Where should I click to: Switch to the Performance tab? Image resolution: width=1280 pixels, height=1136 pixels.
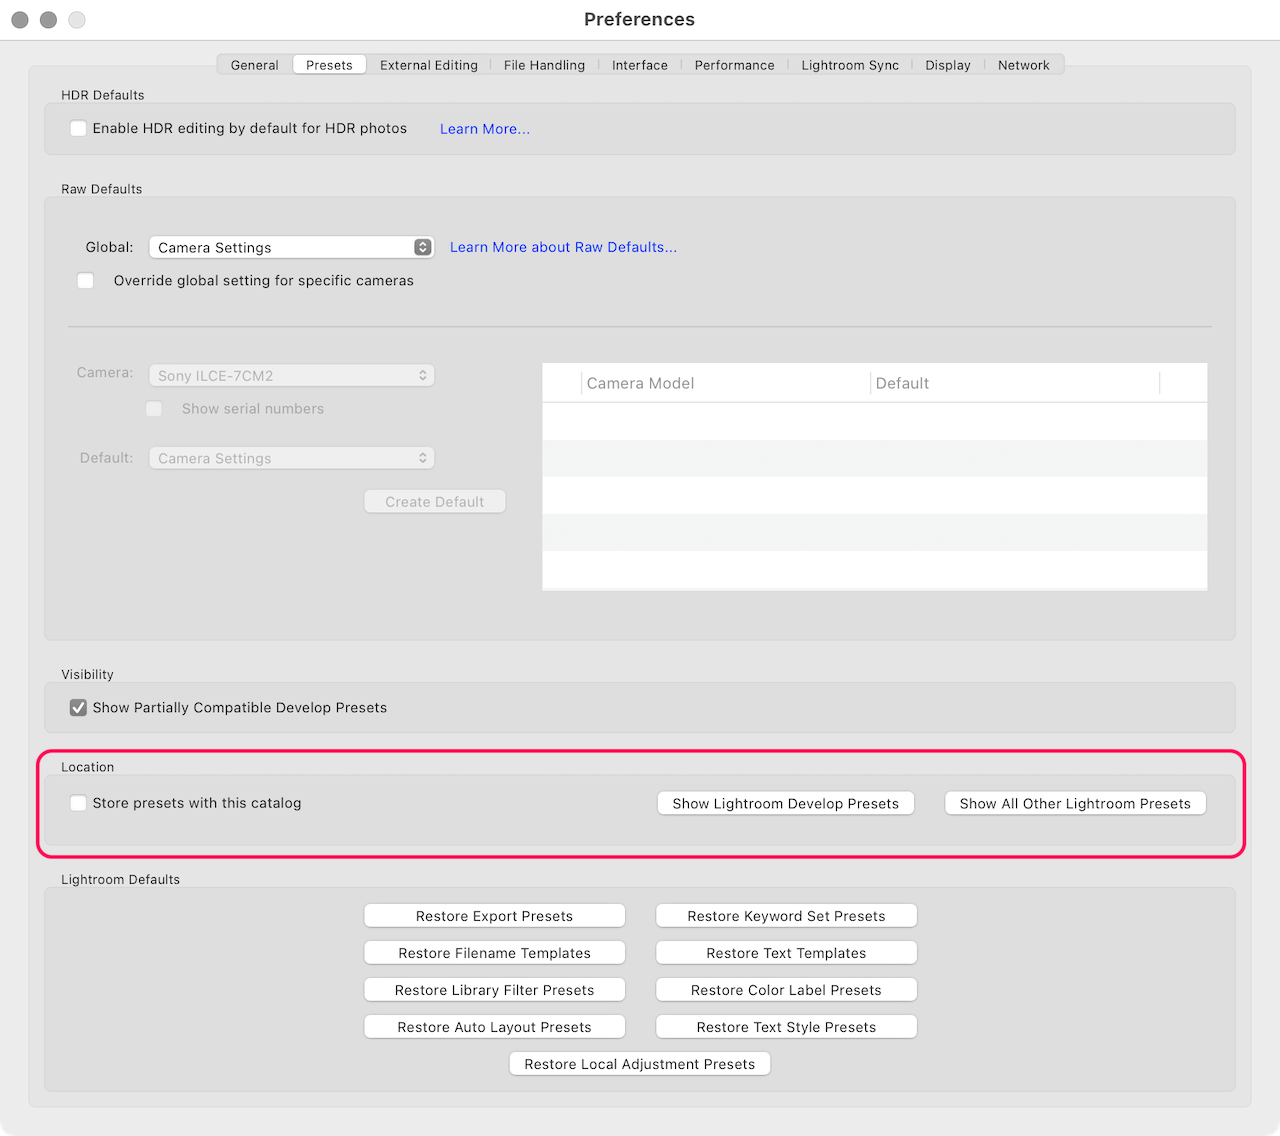[734, 65]
